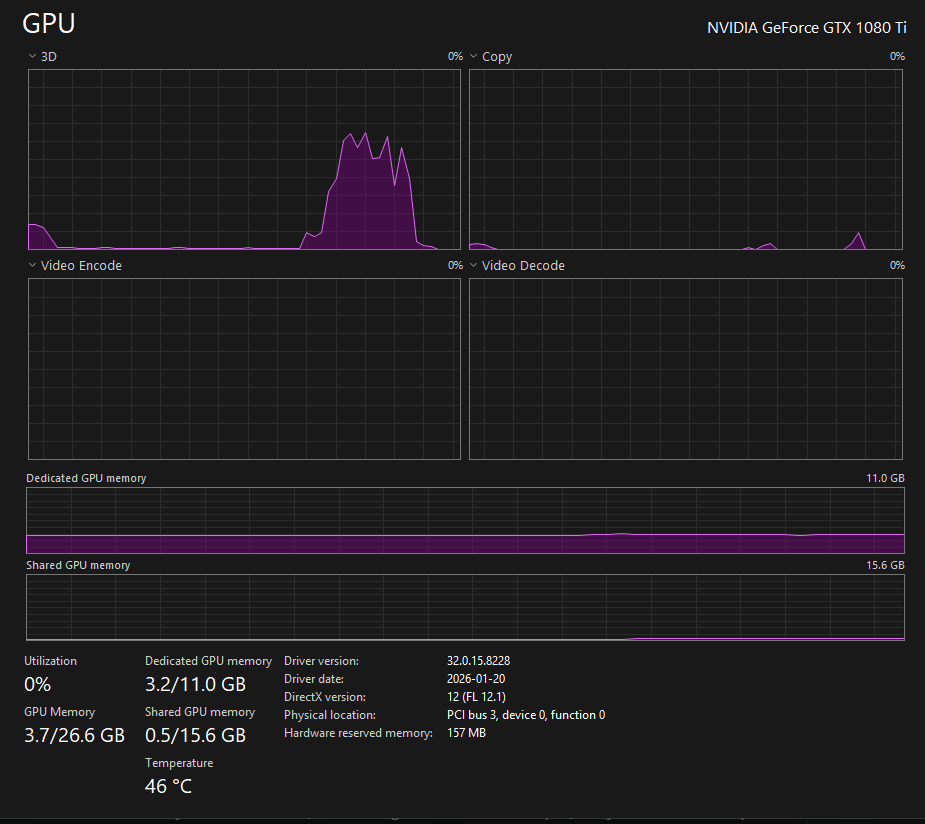Click the 3.7/26.6 GB GPU Memory value
Viewport: 925px width, 824px height.
pyautogui.click(x=74, y=735)
